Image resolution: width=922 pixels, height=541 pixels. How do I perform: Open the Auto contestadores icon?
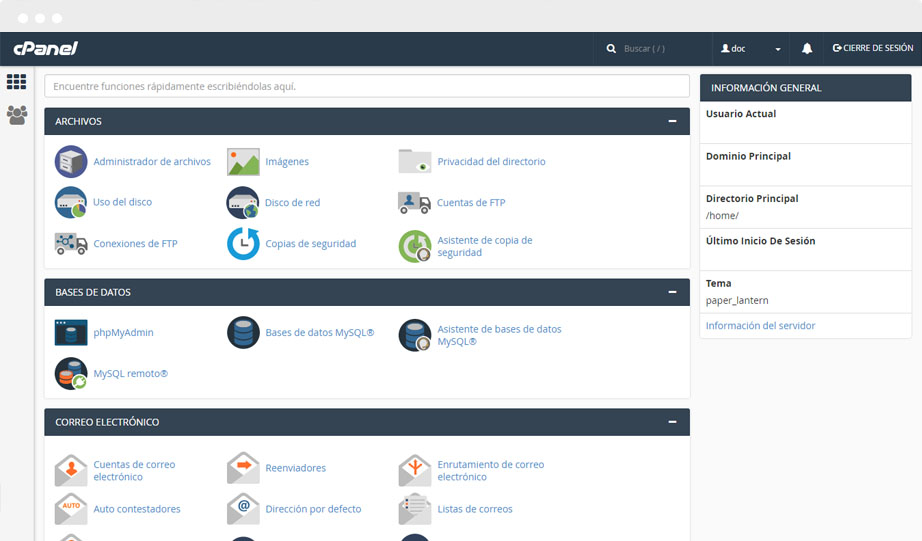[x=71, y=509]
